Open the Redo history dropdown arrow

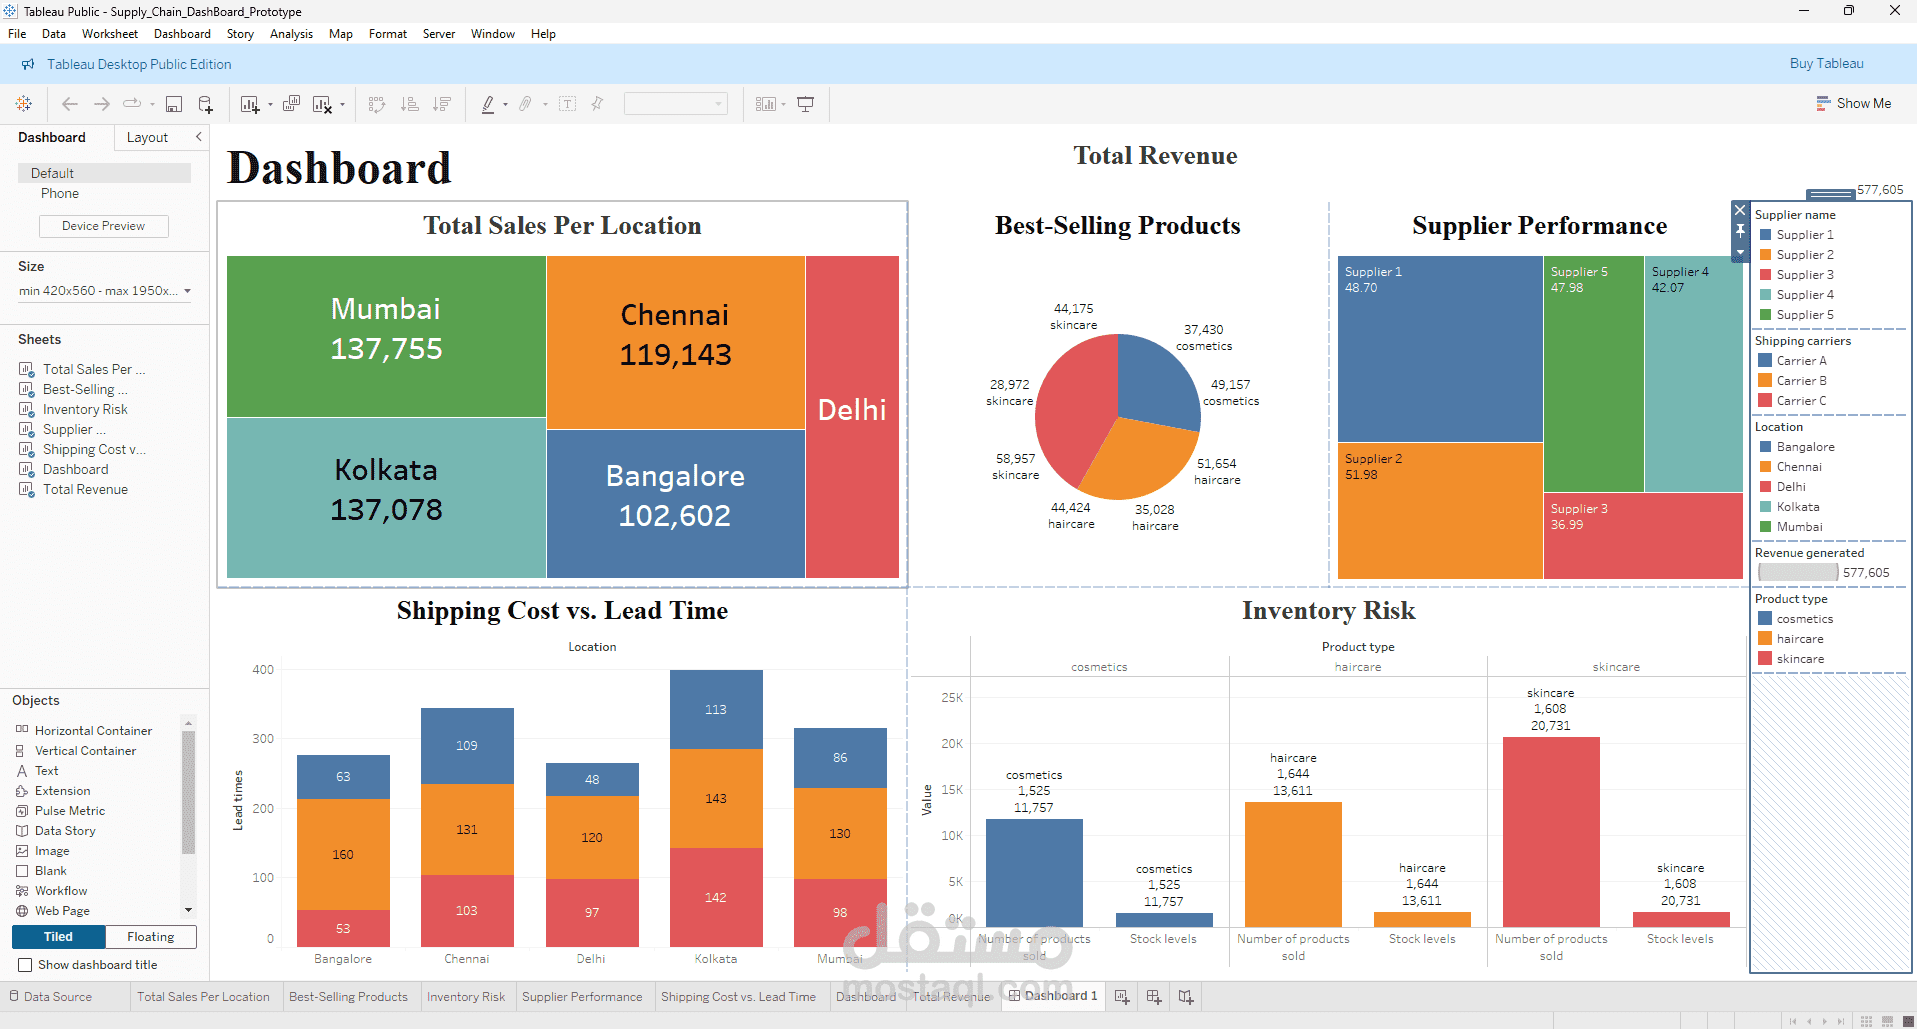coord(152,105)
